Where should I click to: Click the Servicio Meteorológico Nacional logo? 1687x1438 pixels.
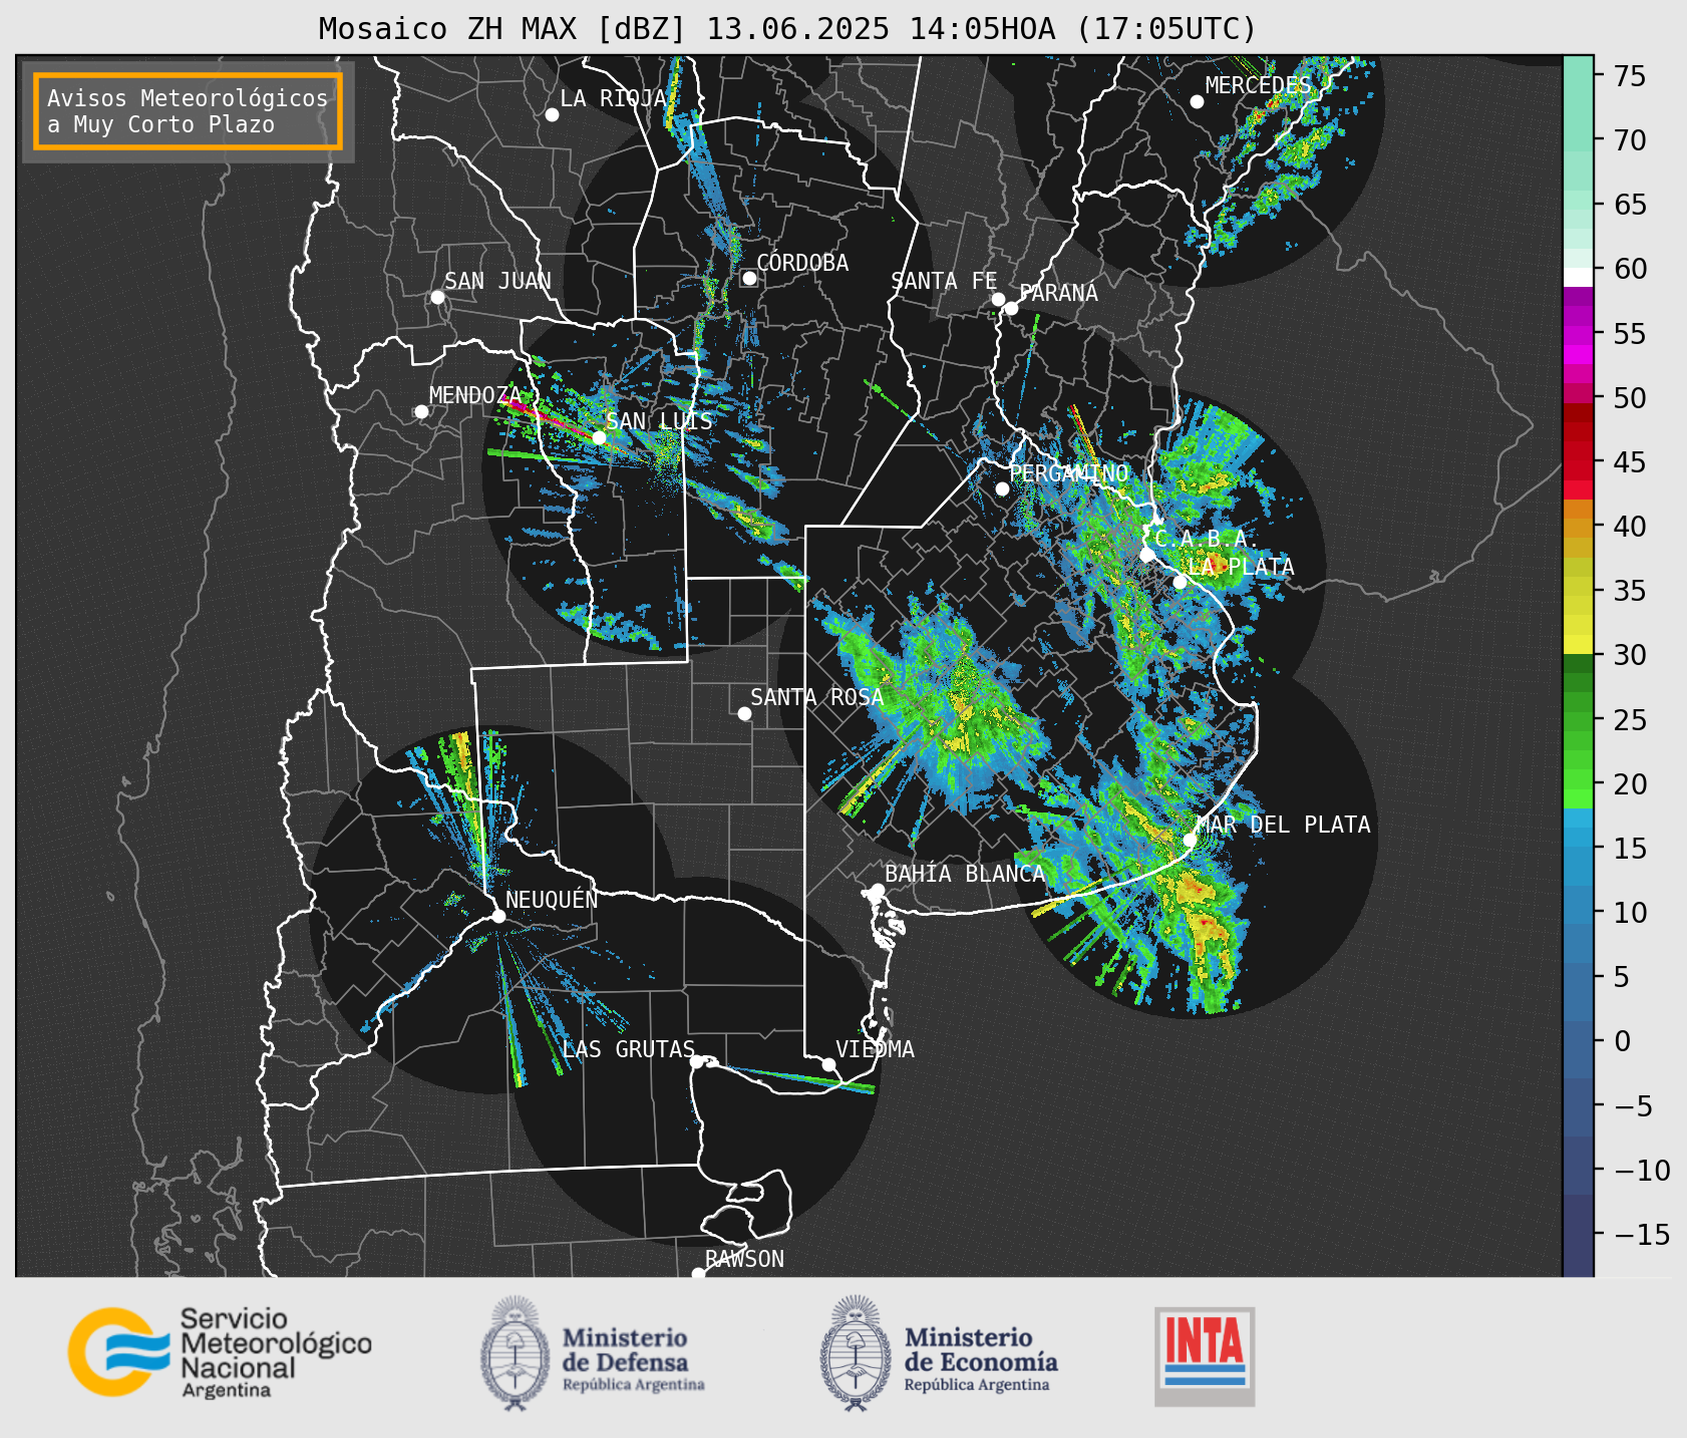tap(219, 1352)
